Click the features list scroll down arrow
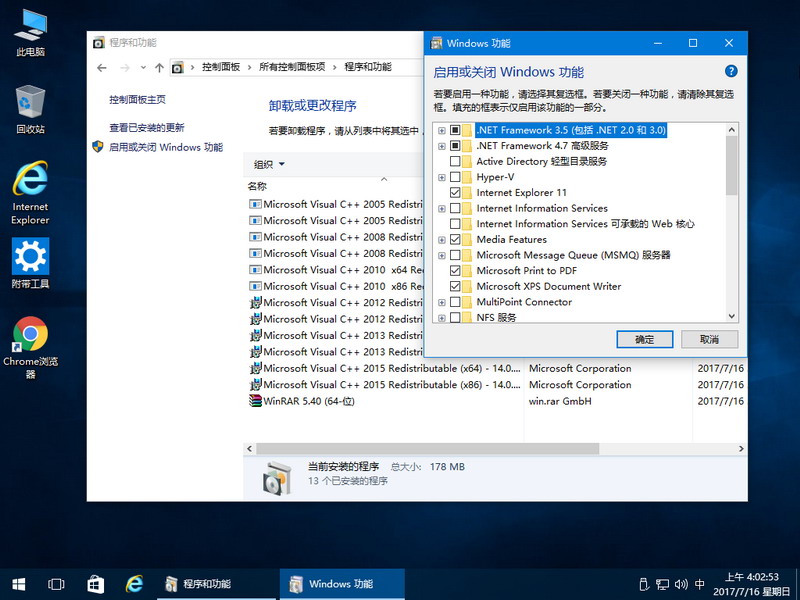The height and width of the screenshot is (600, 800). (731, 316)
